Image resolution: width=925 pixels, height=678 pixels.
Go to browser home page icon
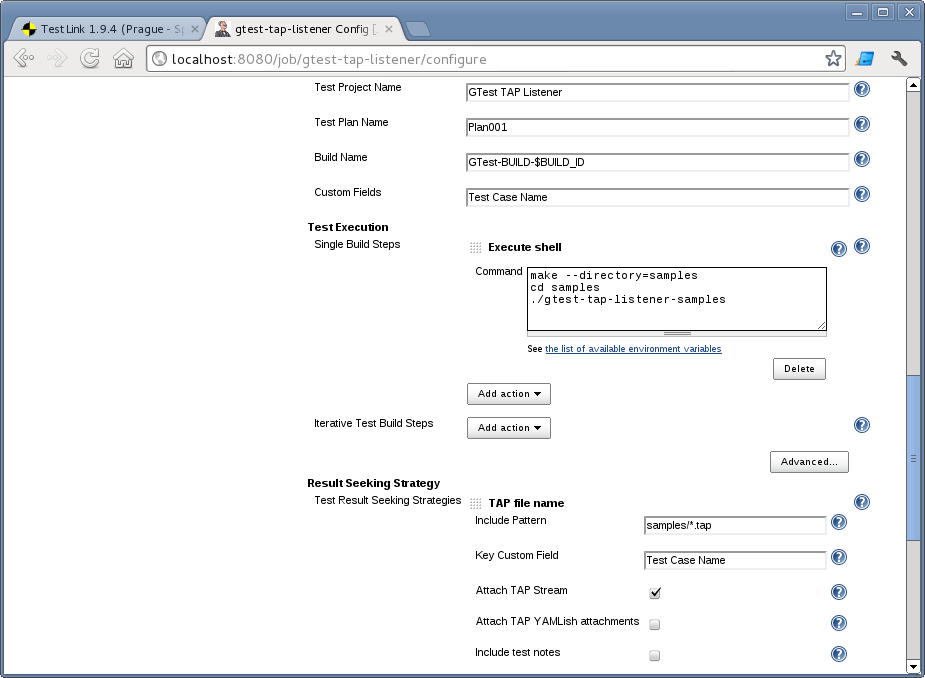[123, 58]
